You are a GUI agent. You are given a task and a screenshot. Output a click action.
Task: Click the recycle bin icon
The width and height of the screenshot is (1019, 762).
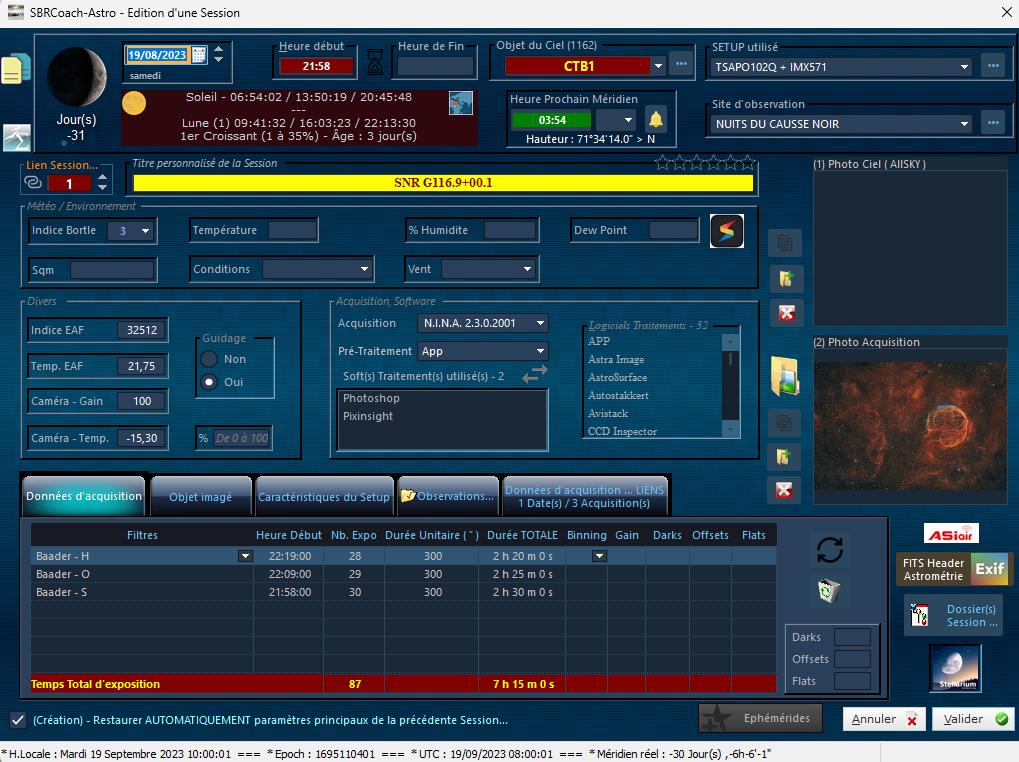click(x=829, y=591)
